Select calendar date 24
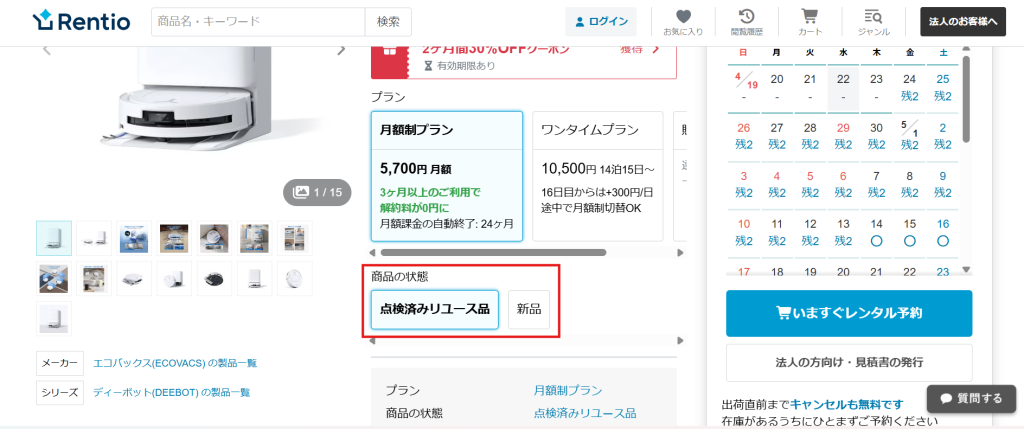This screenshot has height=429, width=1024. (x=910, y=87)
